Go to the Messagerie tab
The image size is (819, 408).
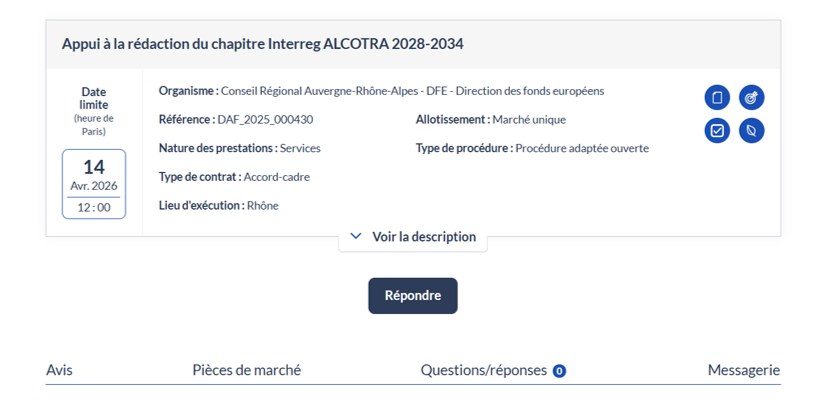[743, 370]
